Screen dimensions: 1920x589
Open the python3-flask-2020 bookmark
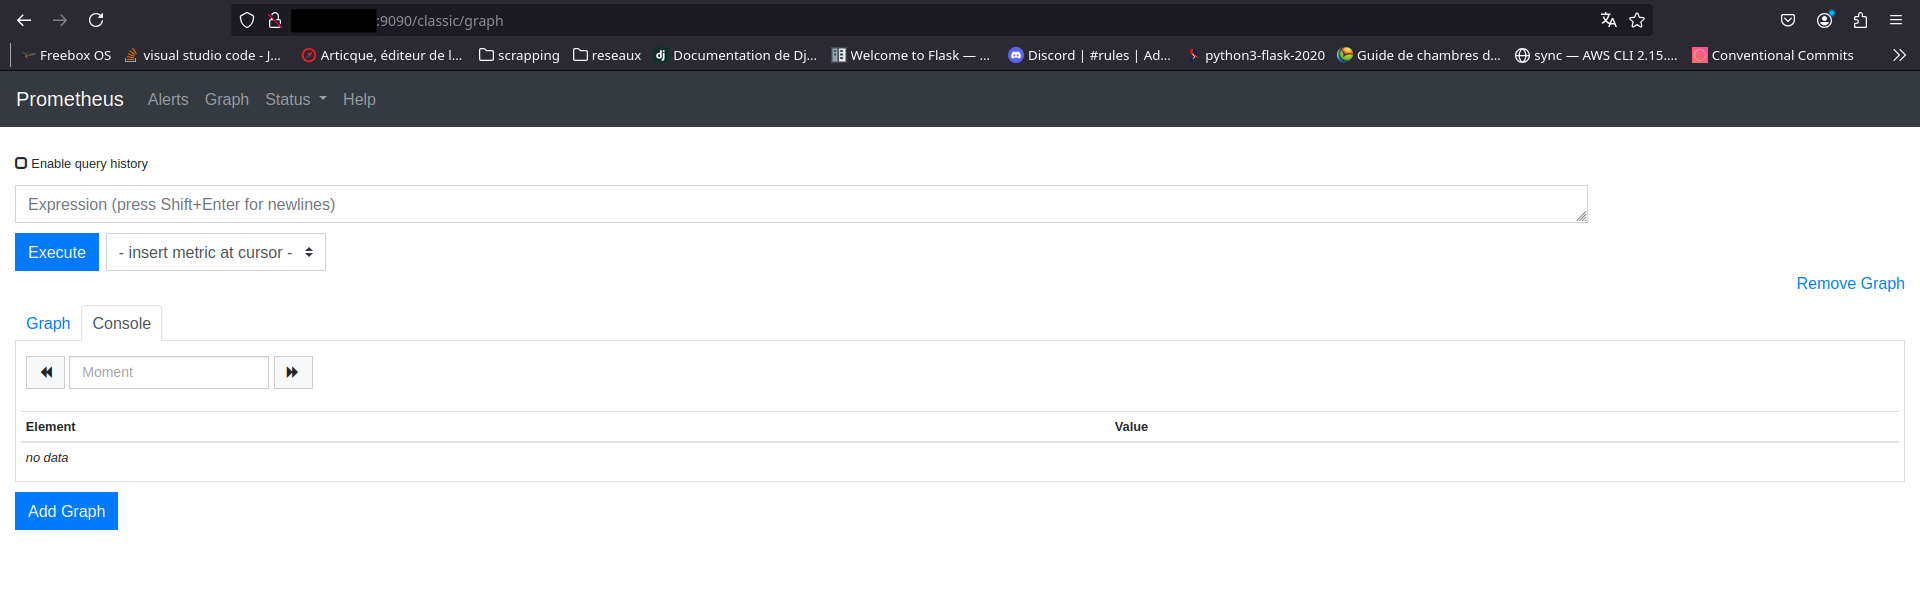point(1255,55)
